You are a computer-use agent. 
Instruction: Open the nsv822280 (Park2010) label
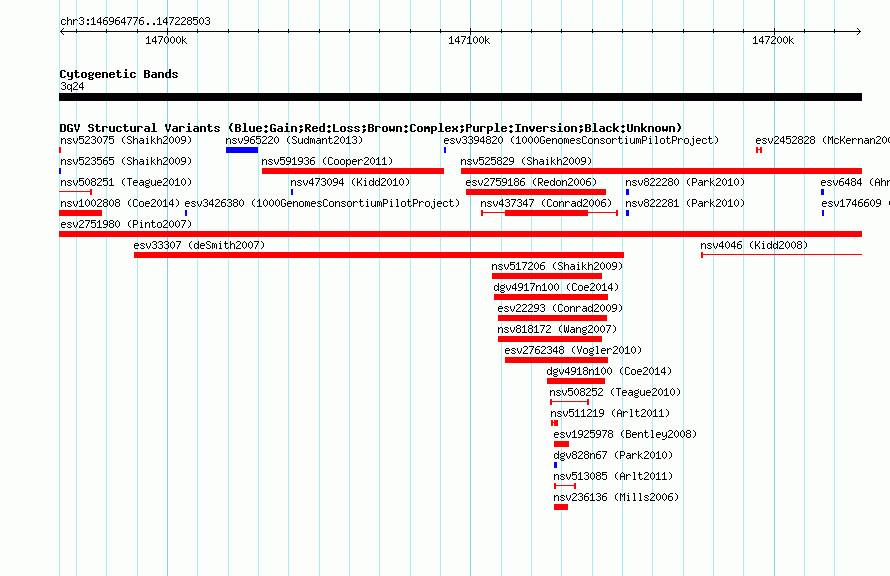(685, 182)
